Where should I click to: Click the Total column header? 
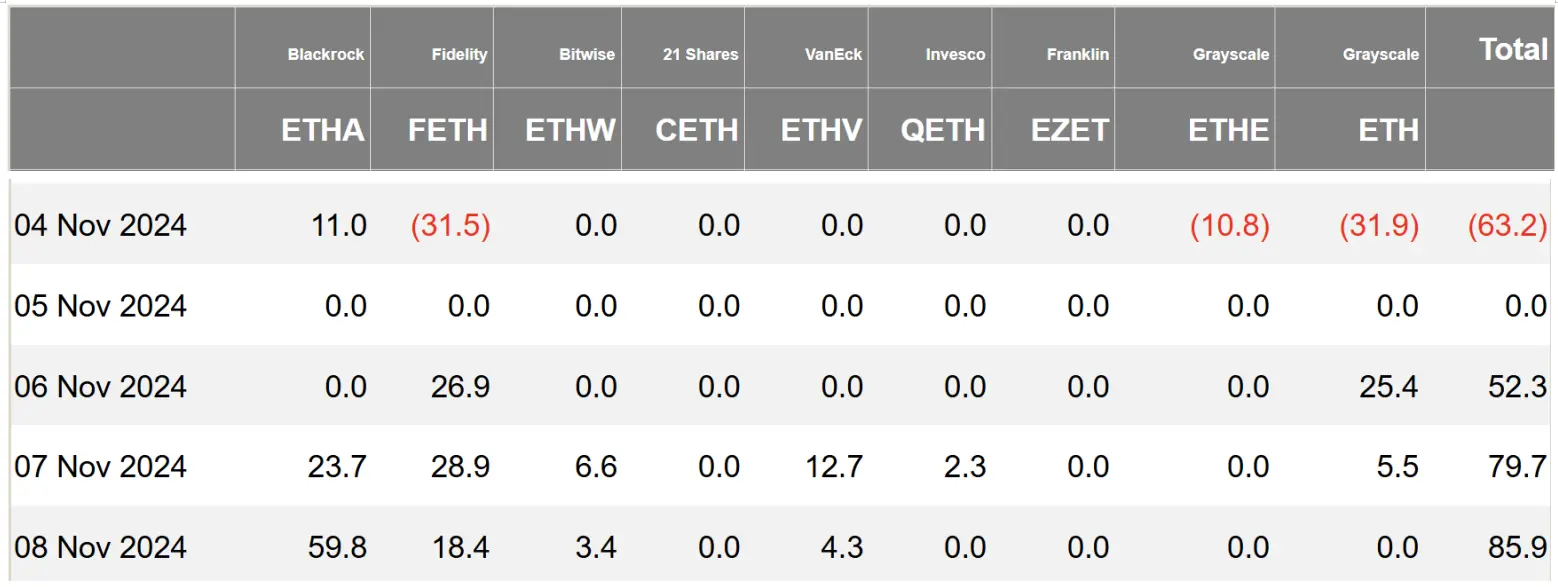[1513, 49]
